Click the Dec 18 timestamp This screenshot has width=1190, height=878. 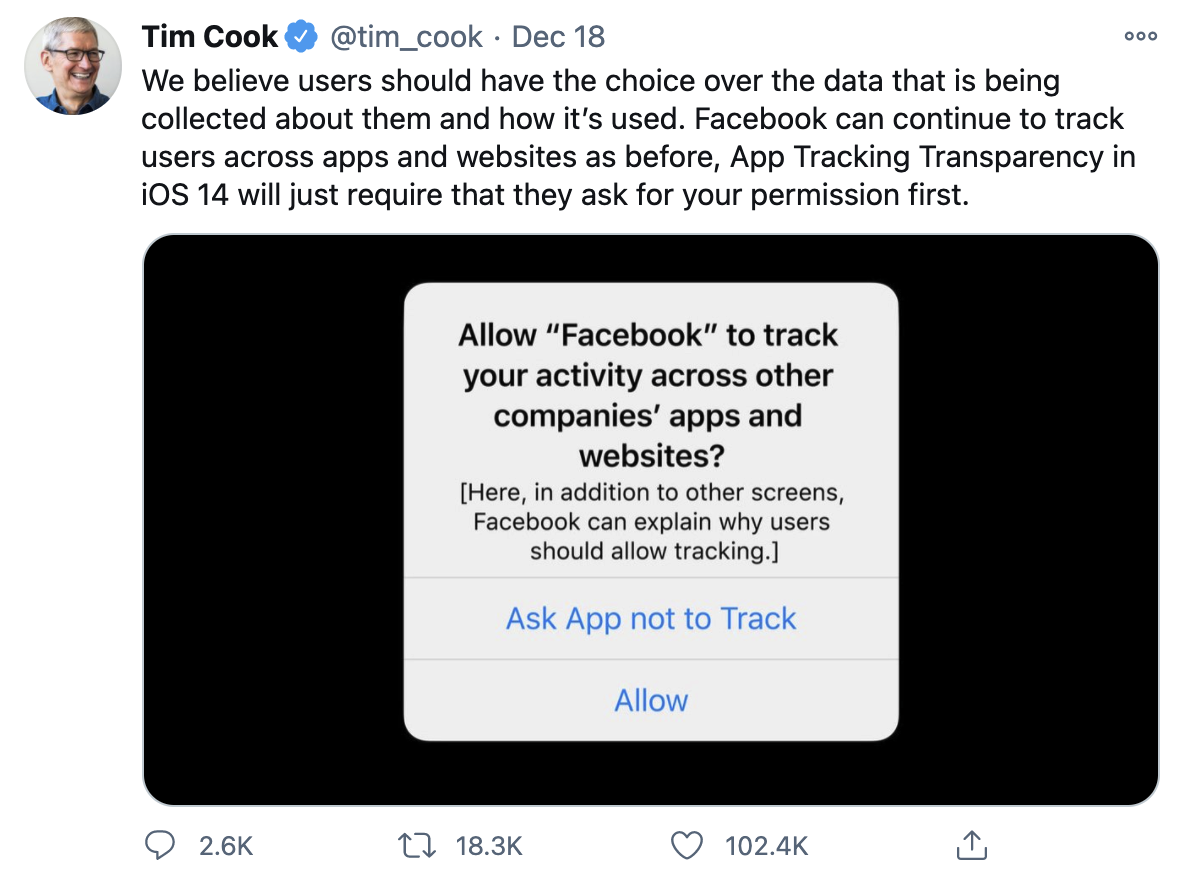point(558,38)
